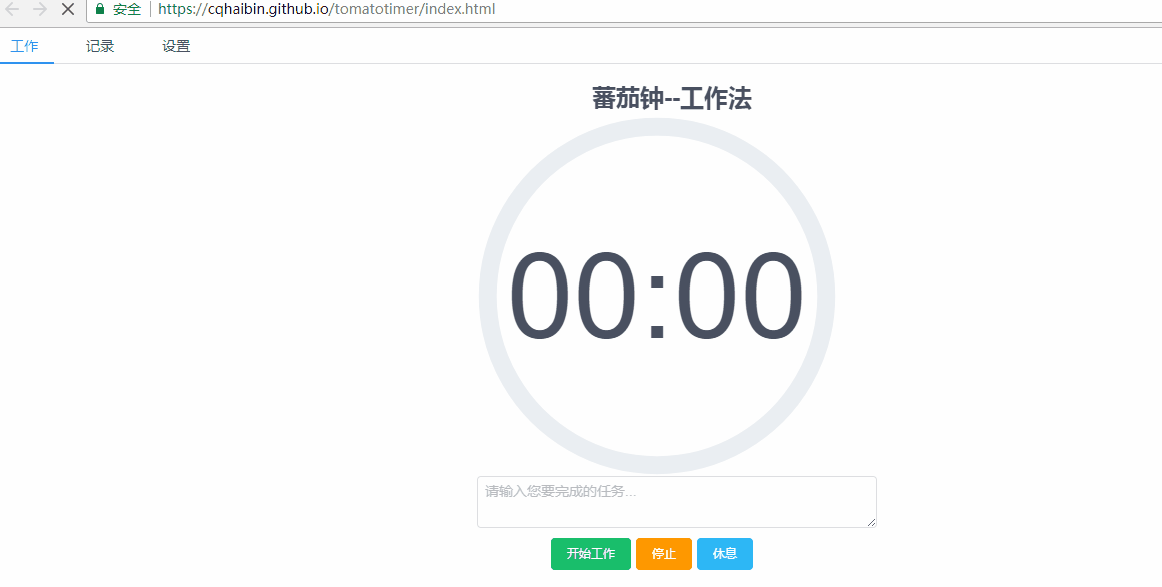The image size is (1162, 587).
Task: Click the browser forward arrow
Action: [x=40, y=9]
